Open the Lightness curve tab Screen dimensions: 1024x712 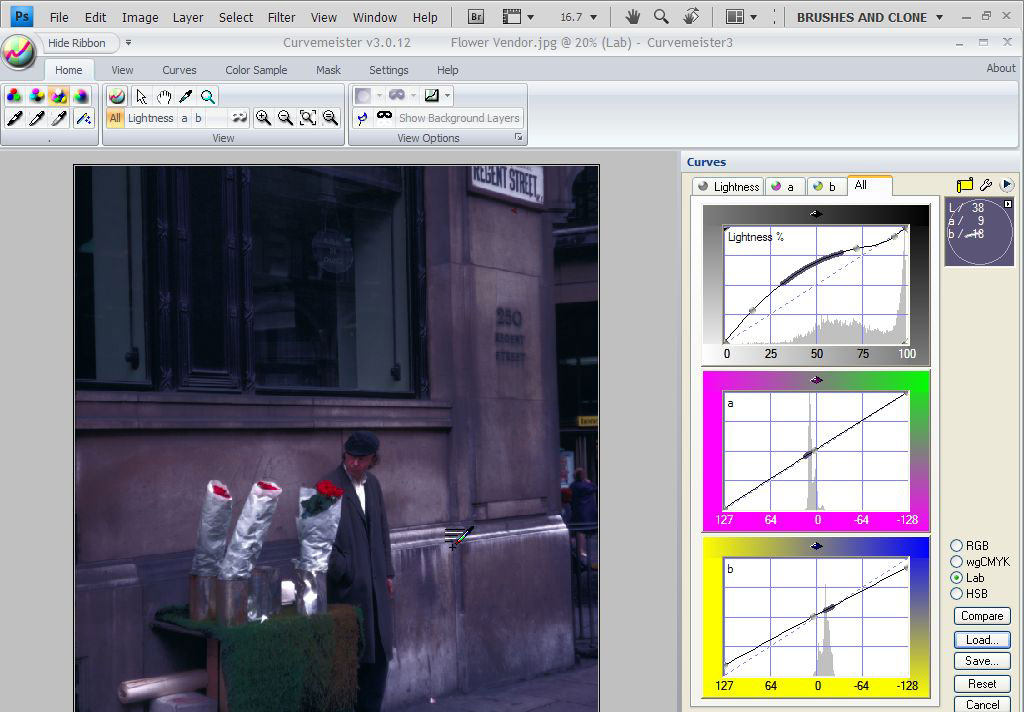click(x=729, y=186)
